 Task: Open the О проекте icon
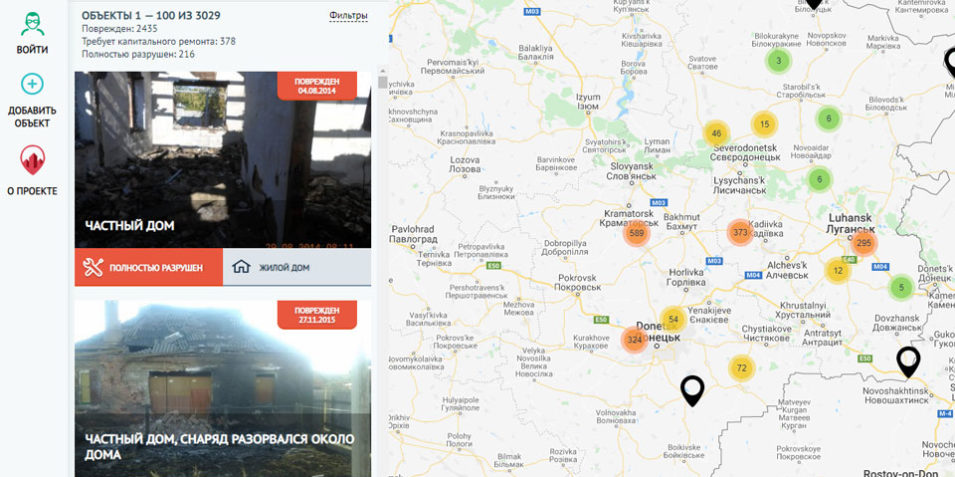tap(32, 160)
